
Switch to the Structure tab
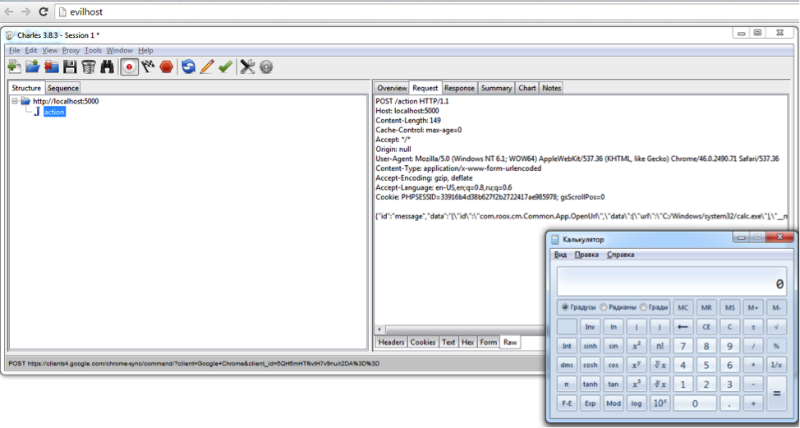(27, 88)
